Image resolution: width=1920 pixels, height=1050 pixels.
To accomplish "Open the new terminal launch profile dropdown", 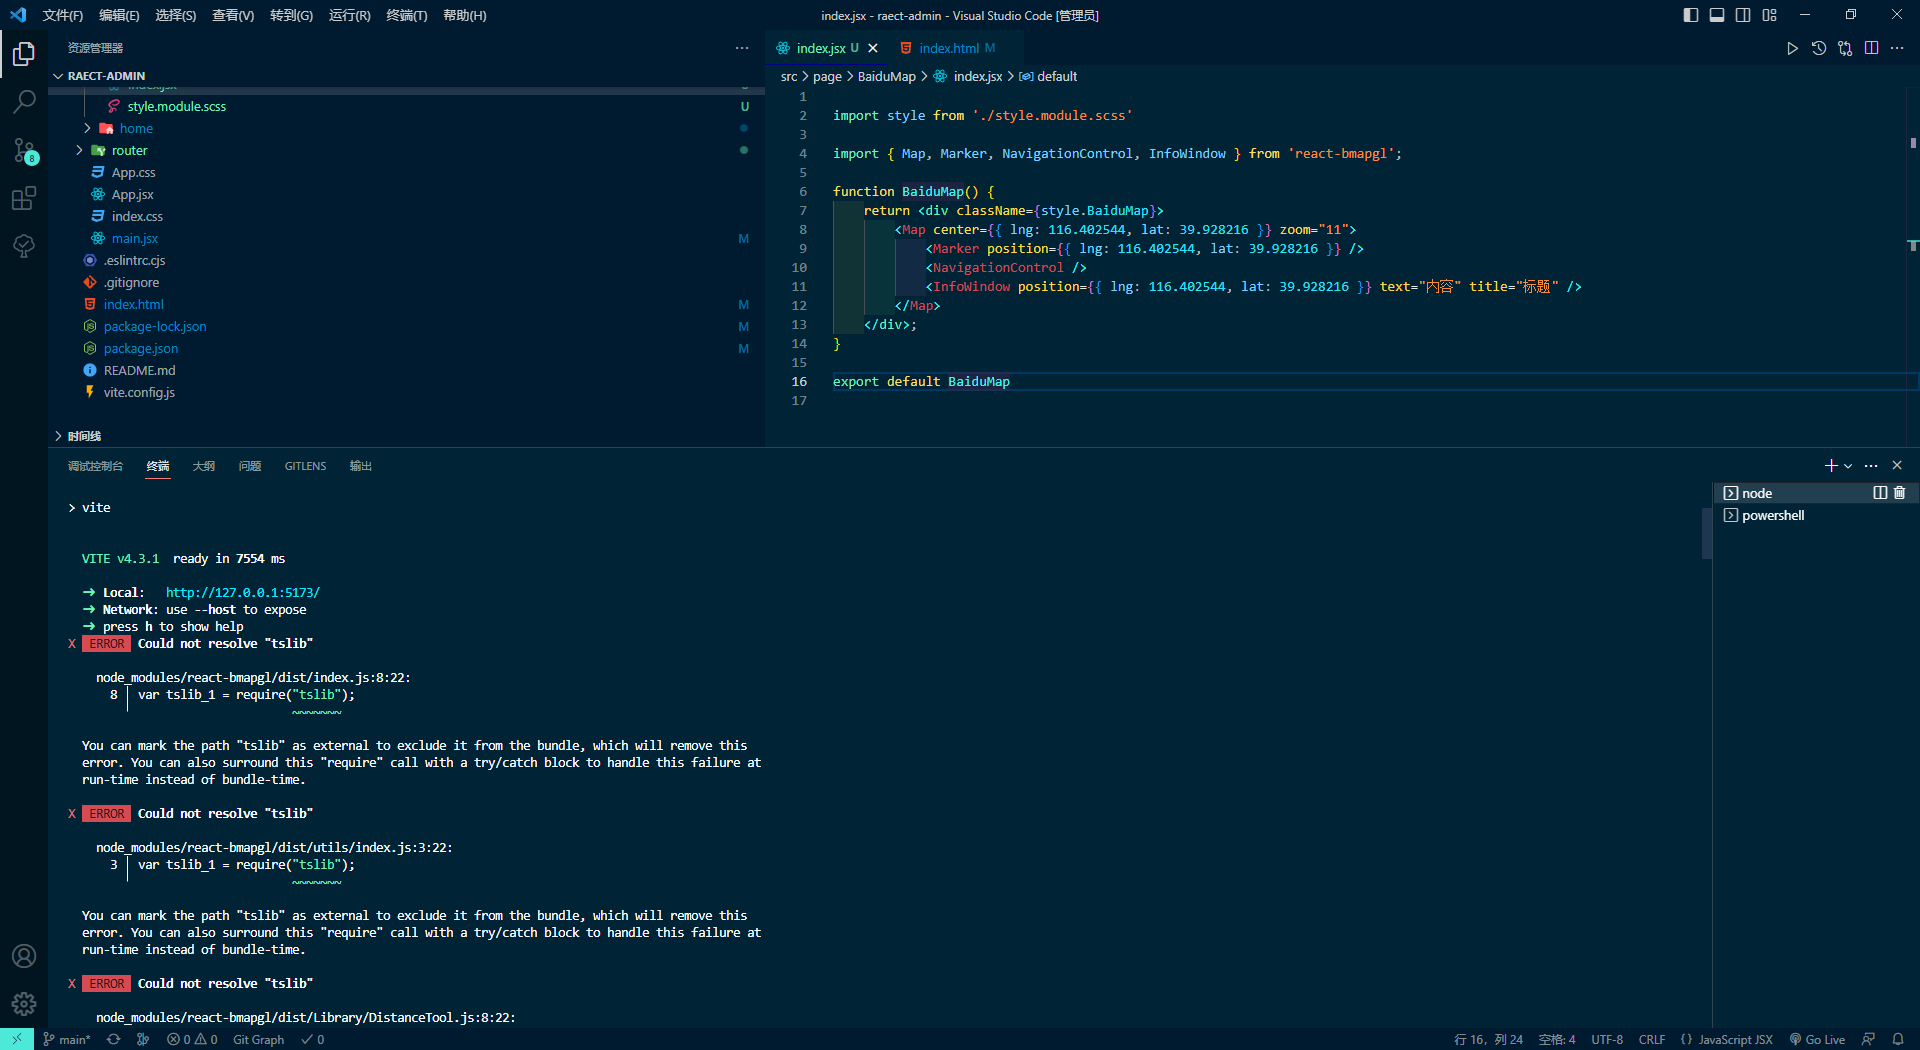I will [1848, 466].
